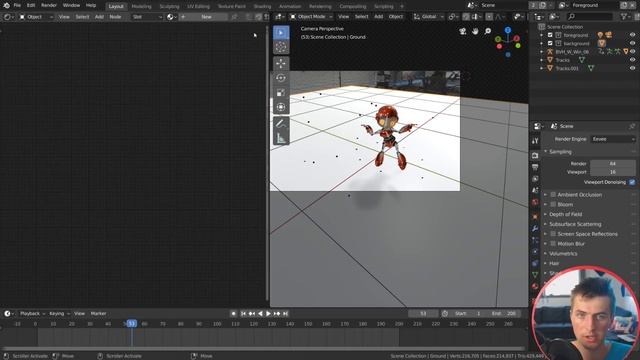Toggle camera view icon in viewport
The image size is (640, 360).
click(462, 31)
